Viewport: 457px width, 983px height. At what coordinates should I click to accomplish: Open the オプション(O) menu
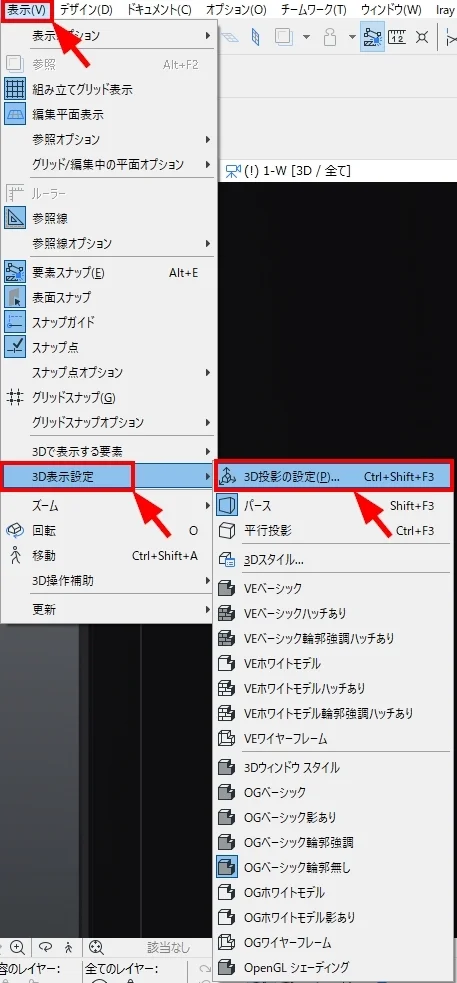tap(236, 9)
